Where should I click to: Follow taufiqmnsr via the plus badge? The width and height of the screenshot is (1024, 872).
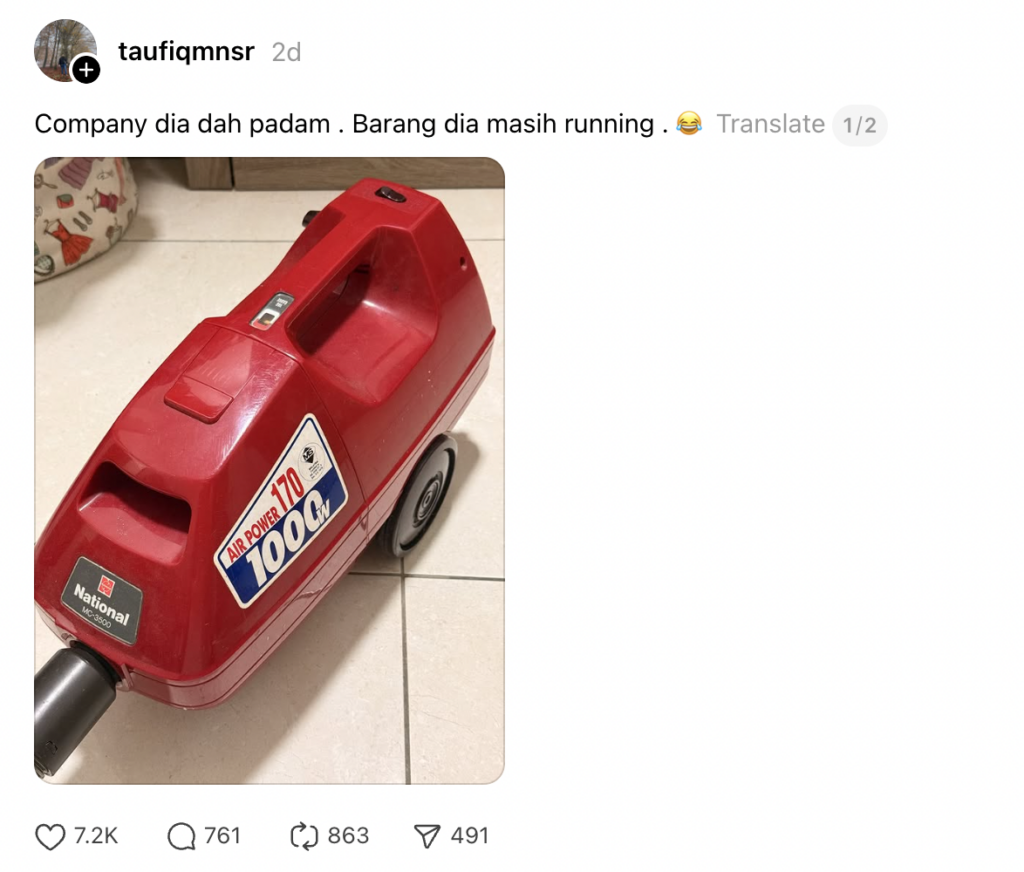tap(86, 69)
